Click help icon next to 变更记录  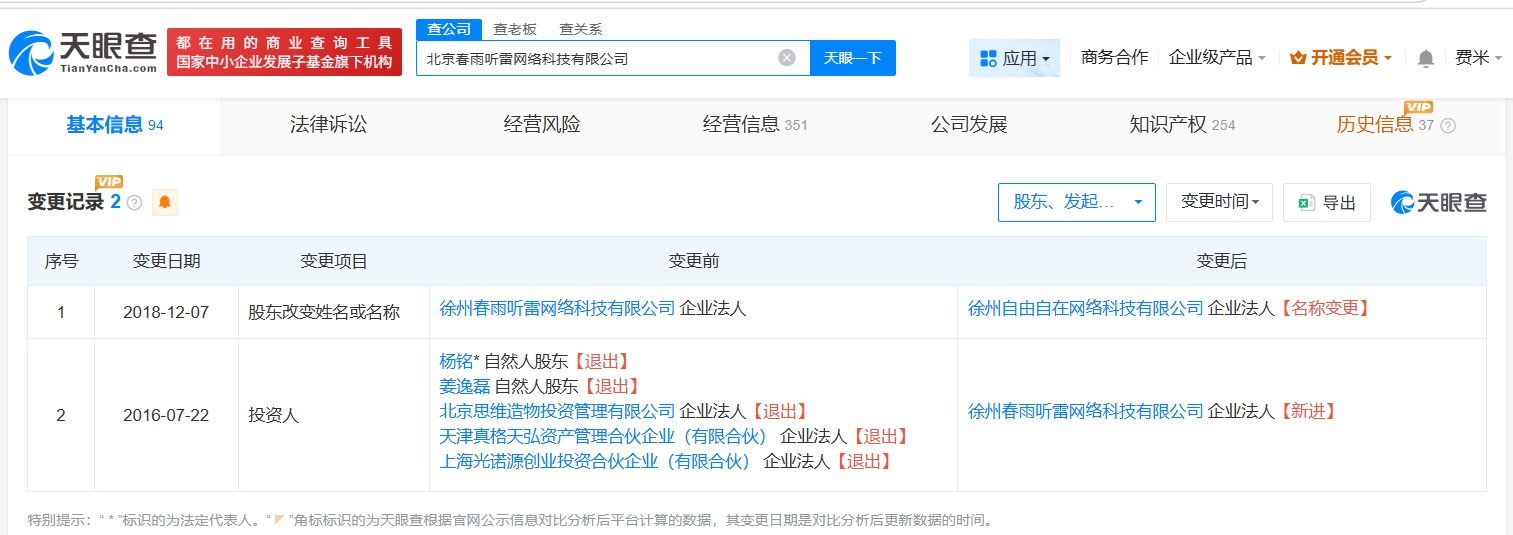pos(135,203)
